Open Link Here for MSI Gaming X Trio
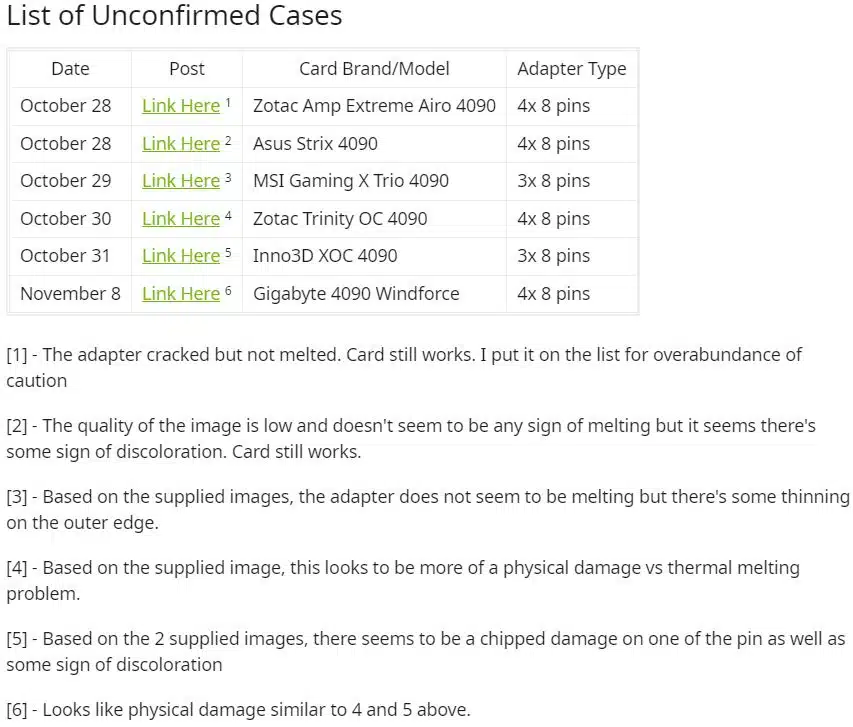Image resolution: width=853 pixels, height=727 pixels. tap(181, 181)
